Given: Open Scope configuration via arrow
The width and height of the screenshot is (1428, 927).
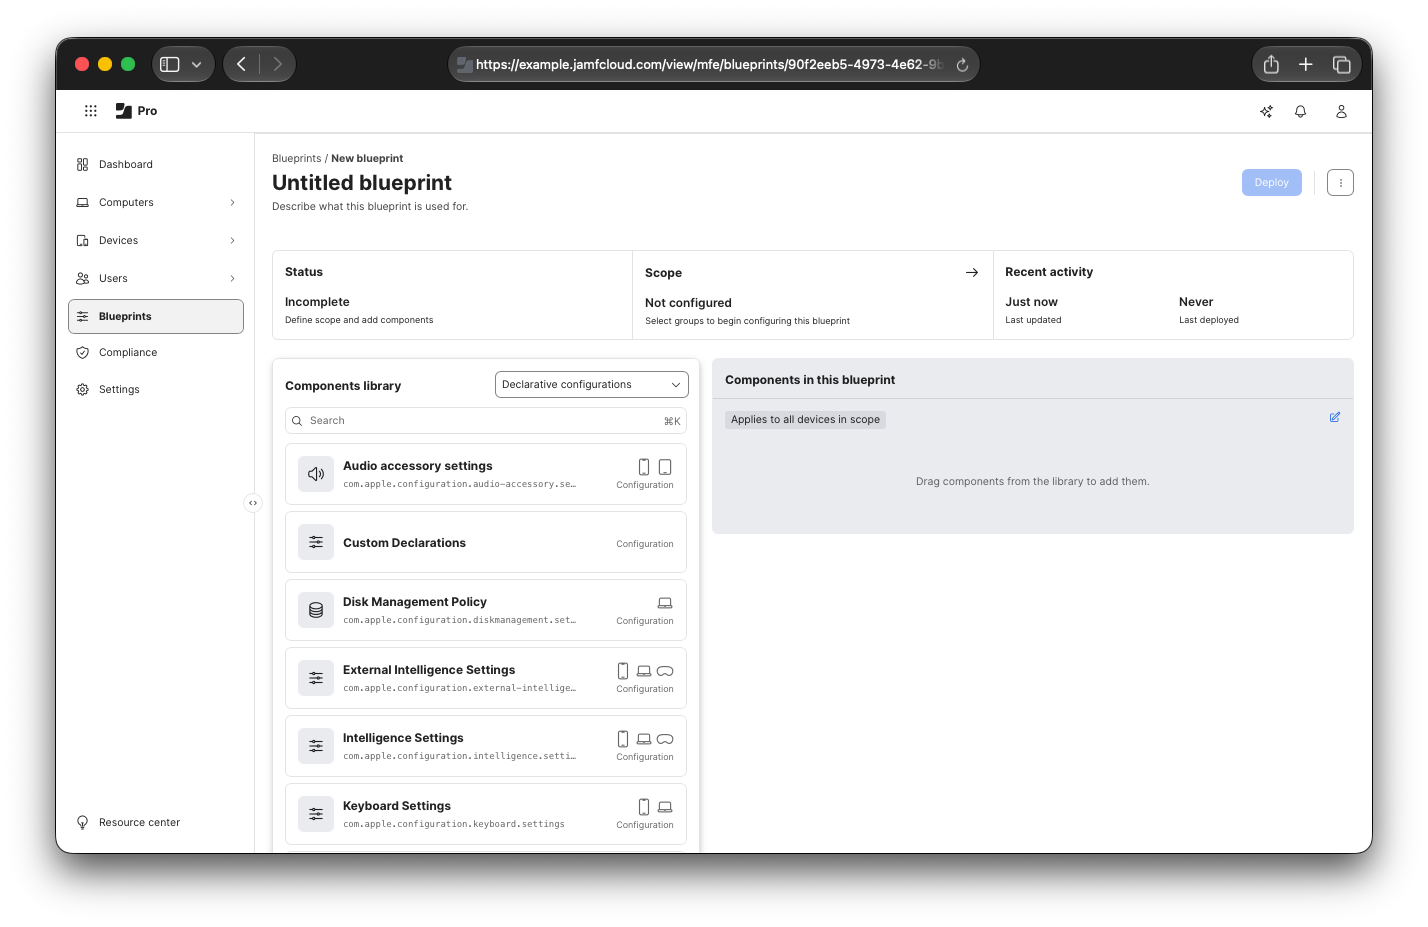Looking at the screenshot, I should click(x=971, y=273).
